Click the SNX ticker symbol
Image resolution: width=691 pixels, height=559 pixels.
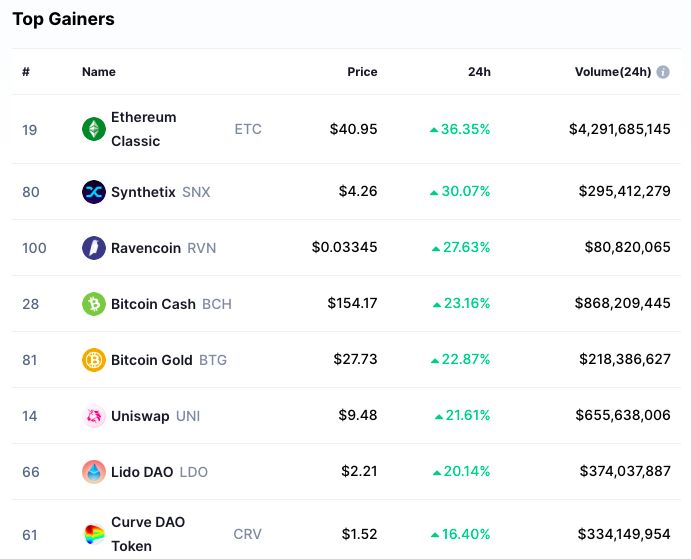click(x=196, y=192)
